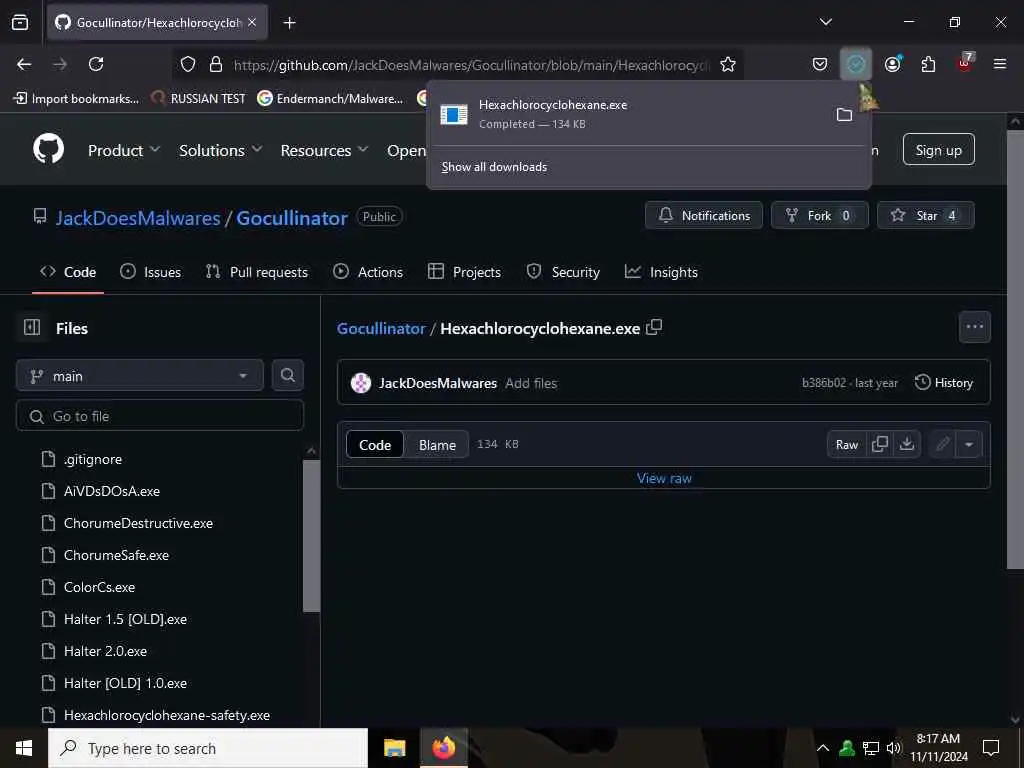Click the Gocullinator breadcrumb link
1024x768 pixels.
tap(381, 328)
